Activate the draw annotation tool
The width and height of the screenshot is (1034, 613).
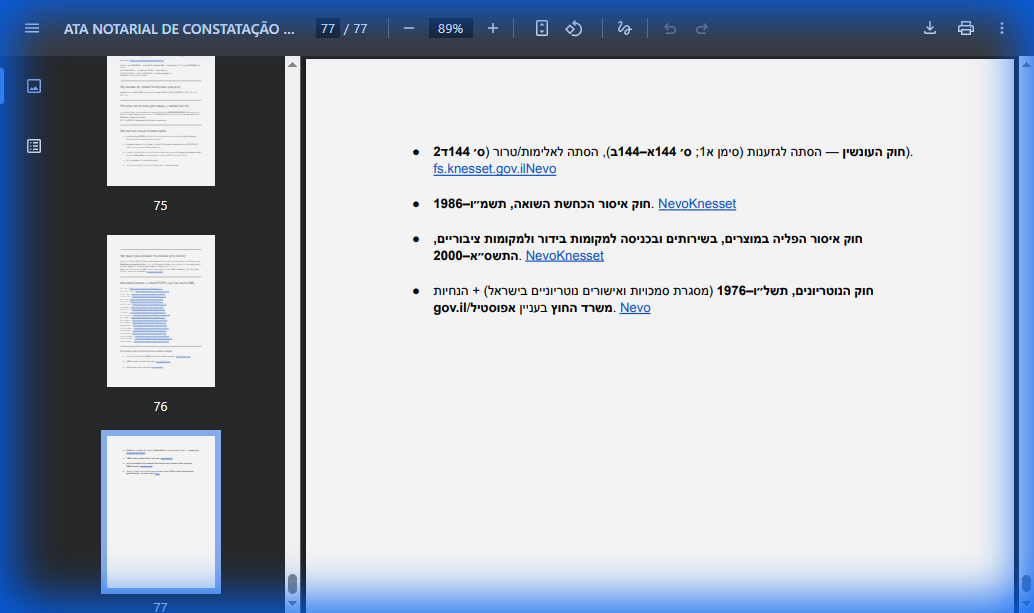click(624, 28)
